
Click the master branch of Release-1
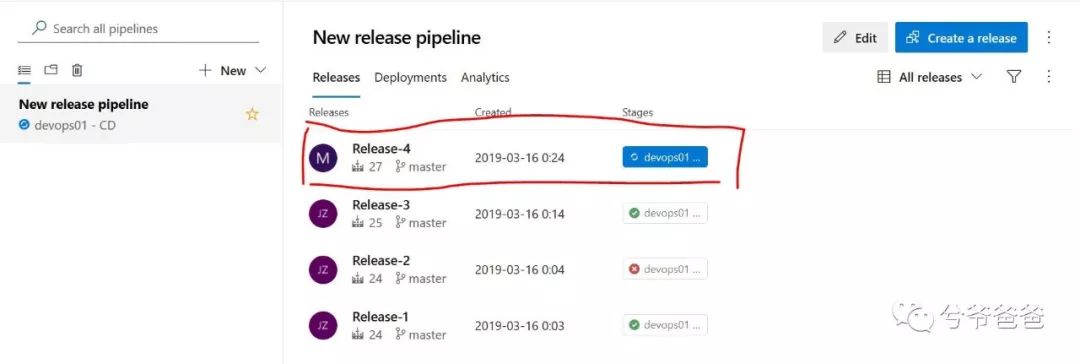pos(421,335)
